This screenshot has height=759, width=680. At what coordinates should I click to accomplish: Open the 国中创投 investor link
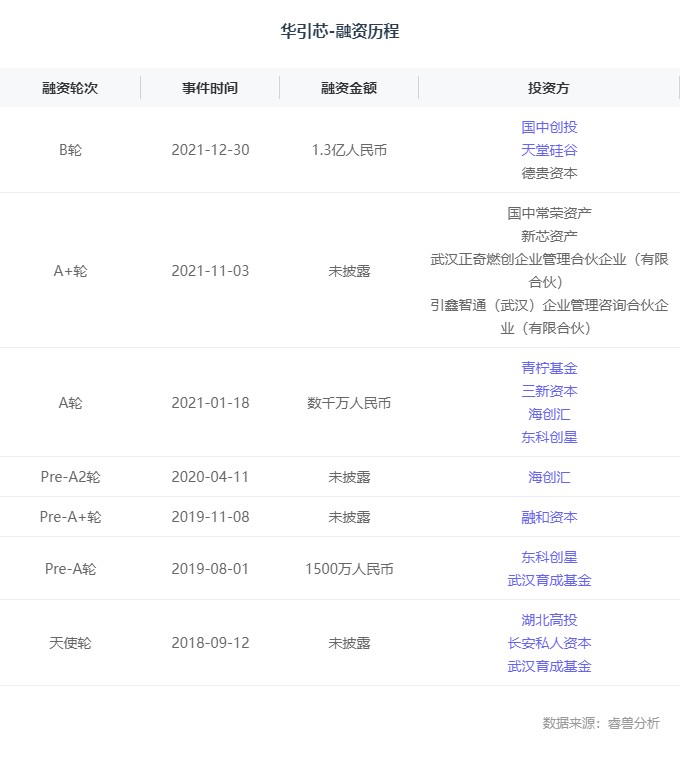coord(549,127)
